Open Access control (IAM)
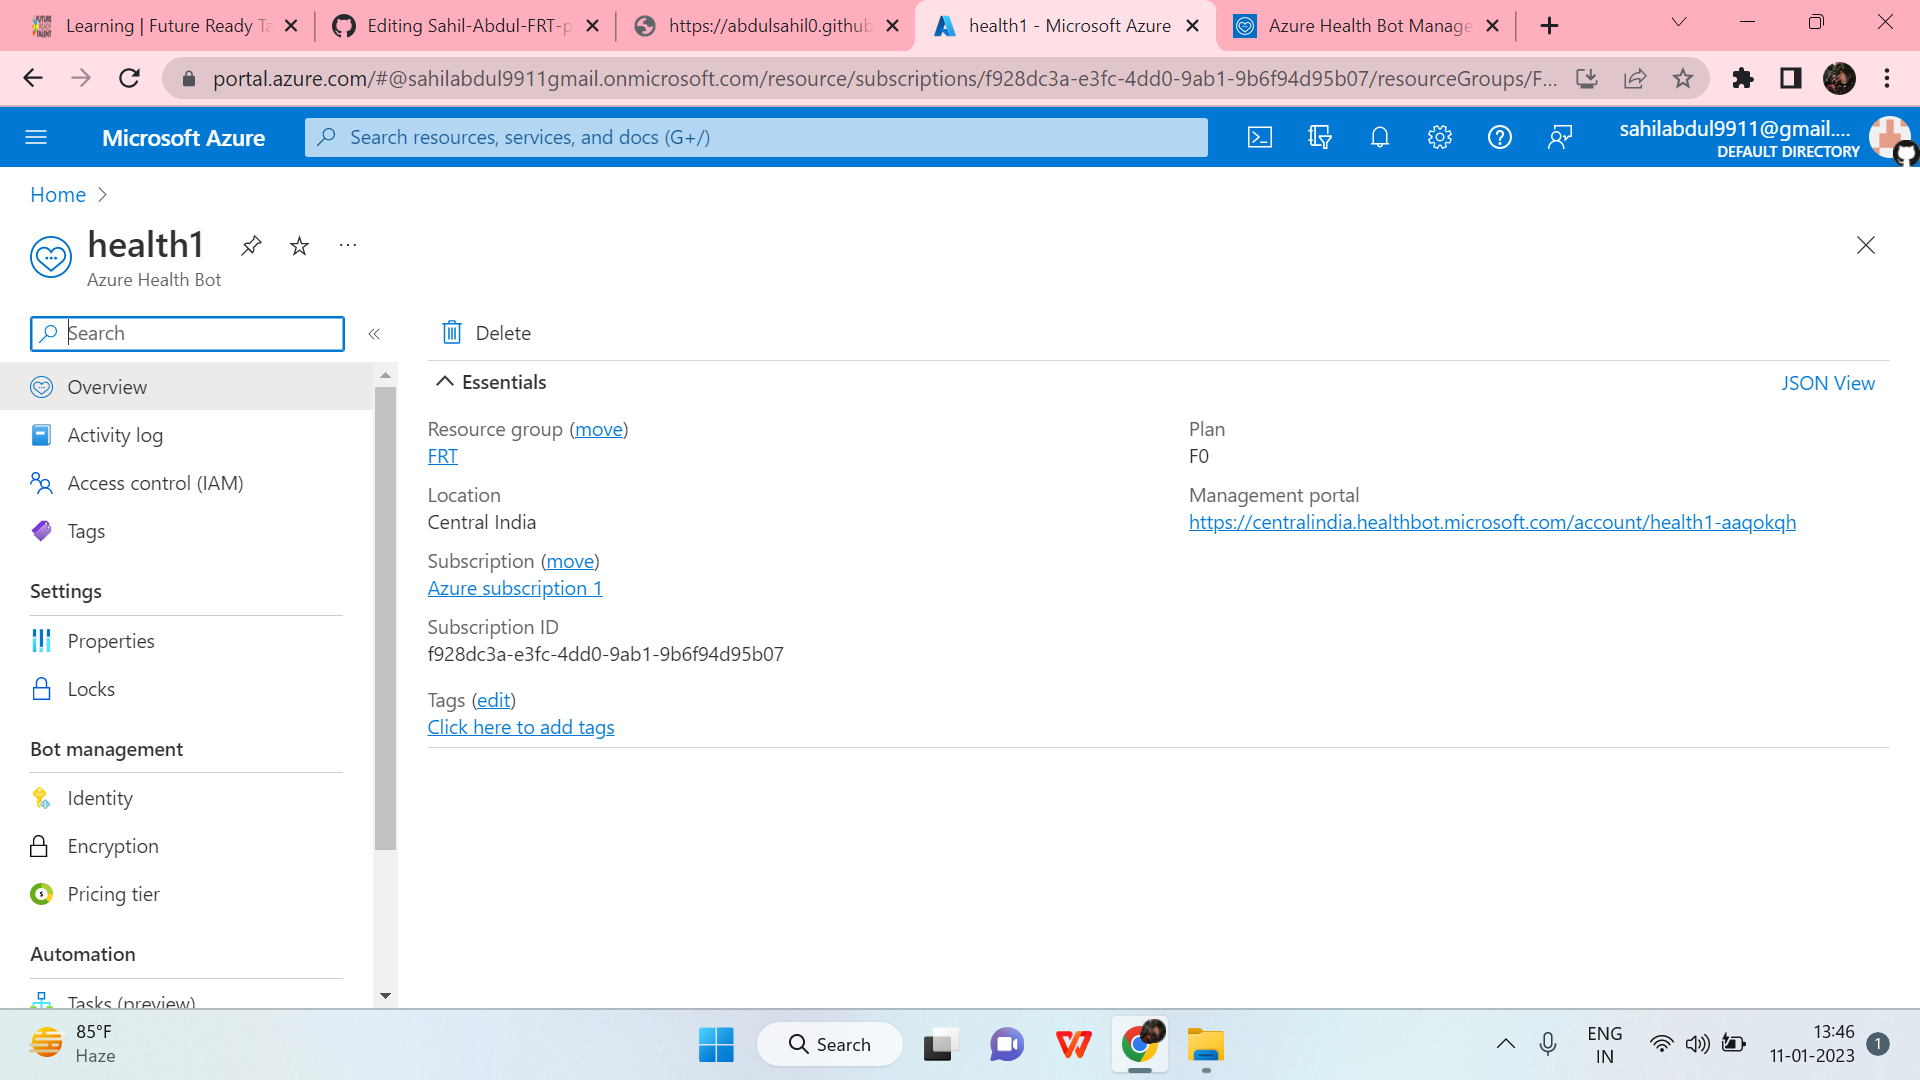 [155, 483]
